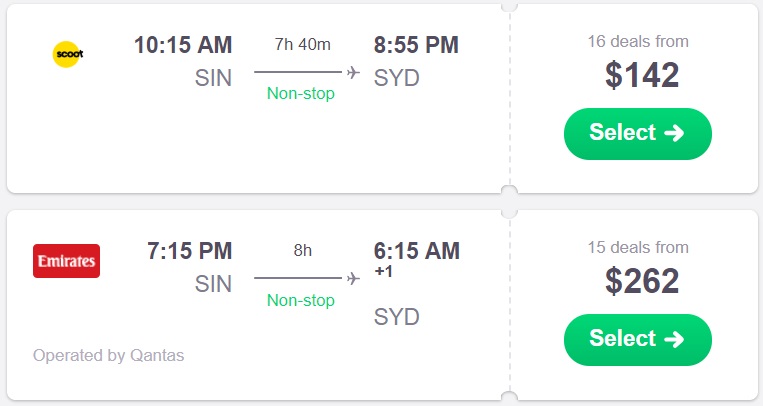Click the 7h 40m duration label
Viewport: 763px width, 406px height.
point(302,44)
